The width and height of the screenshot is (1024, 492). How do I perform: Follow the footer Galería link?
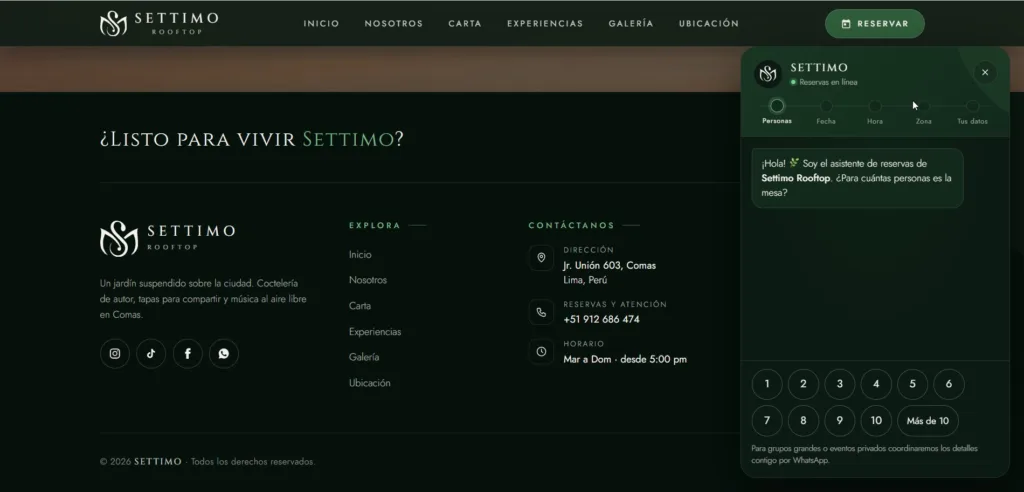pos(364,357)
